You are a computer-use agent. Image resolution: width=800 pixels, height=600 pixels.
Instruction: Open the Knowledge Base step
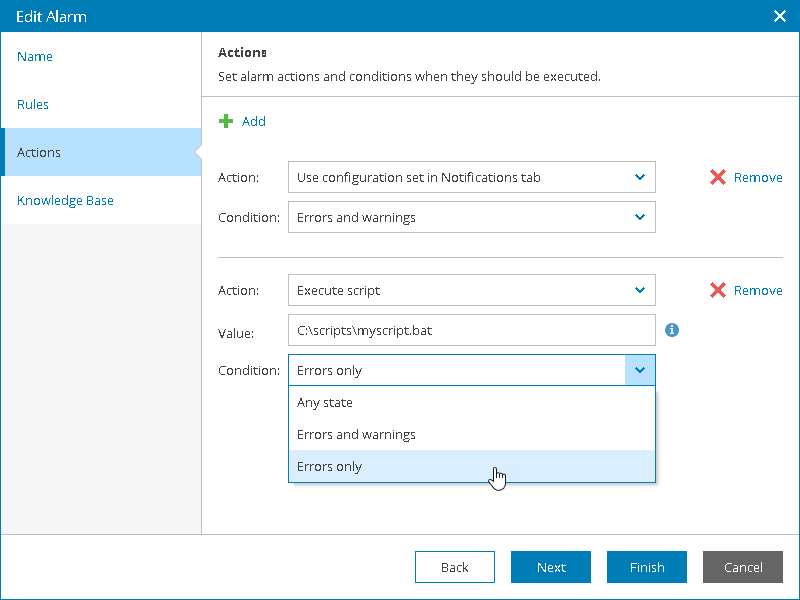point(65,201)
